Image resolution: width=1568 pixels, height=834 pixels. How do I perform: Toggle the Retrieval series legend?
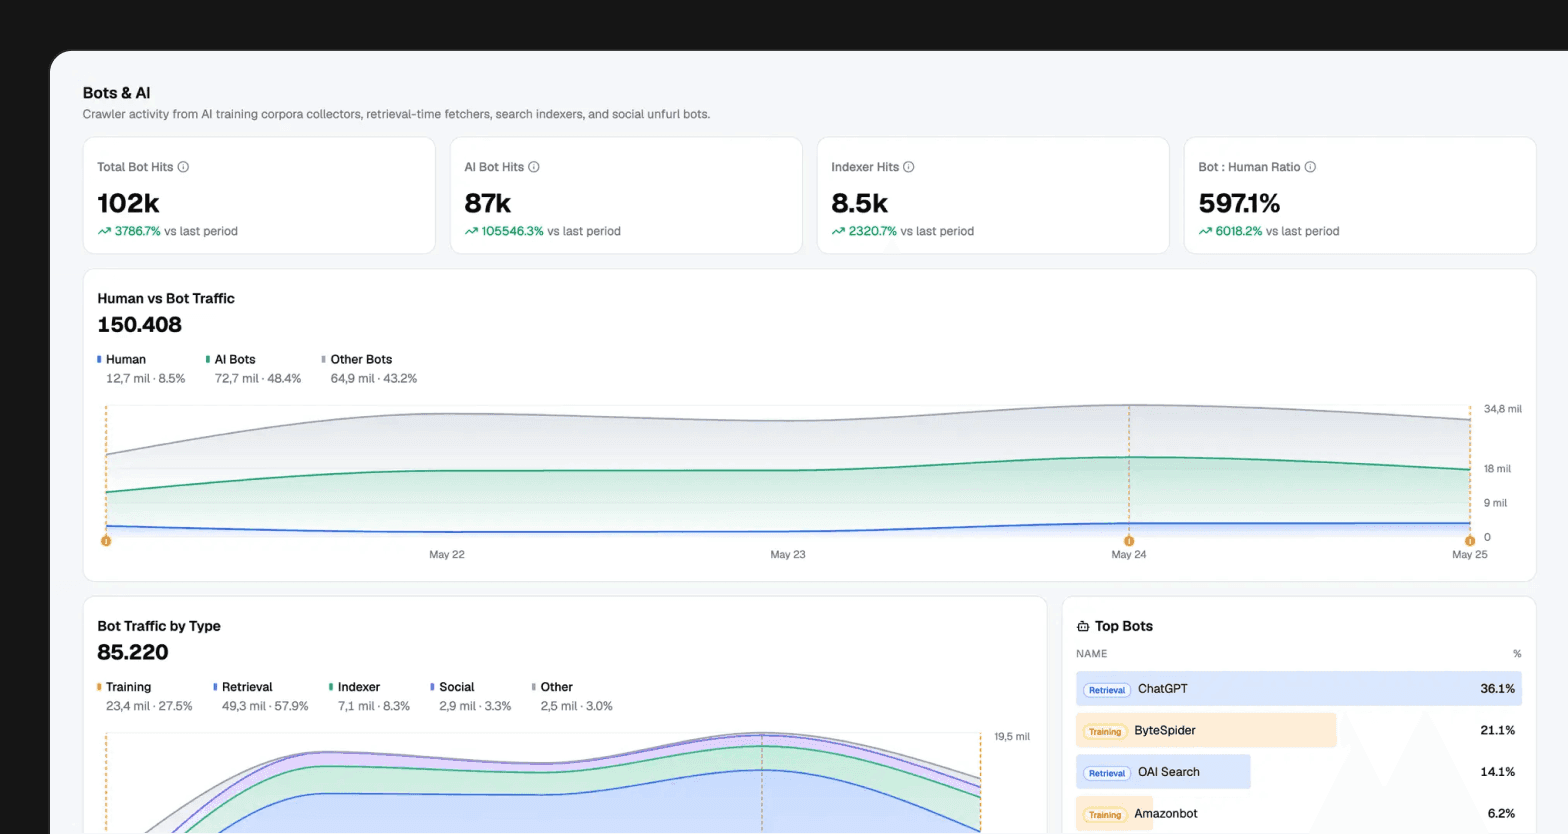243,687
